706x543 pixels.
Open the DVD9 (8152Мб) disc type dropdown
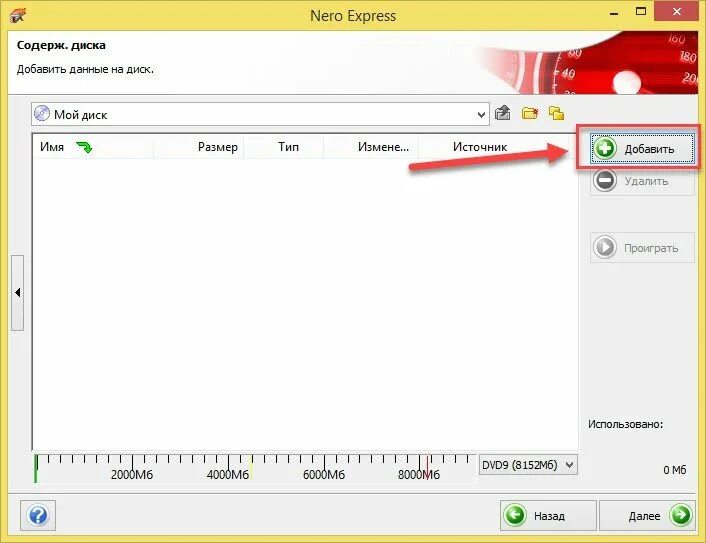tap(528, 465)
